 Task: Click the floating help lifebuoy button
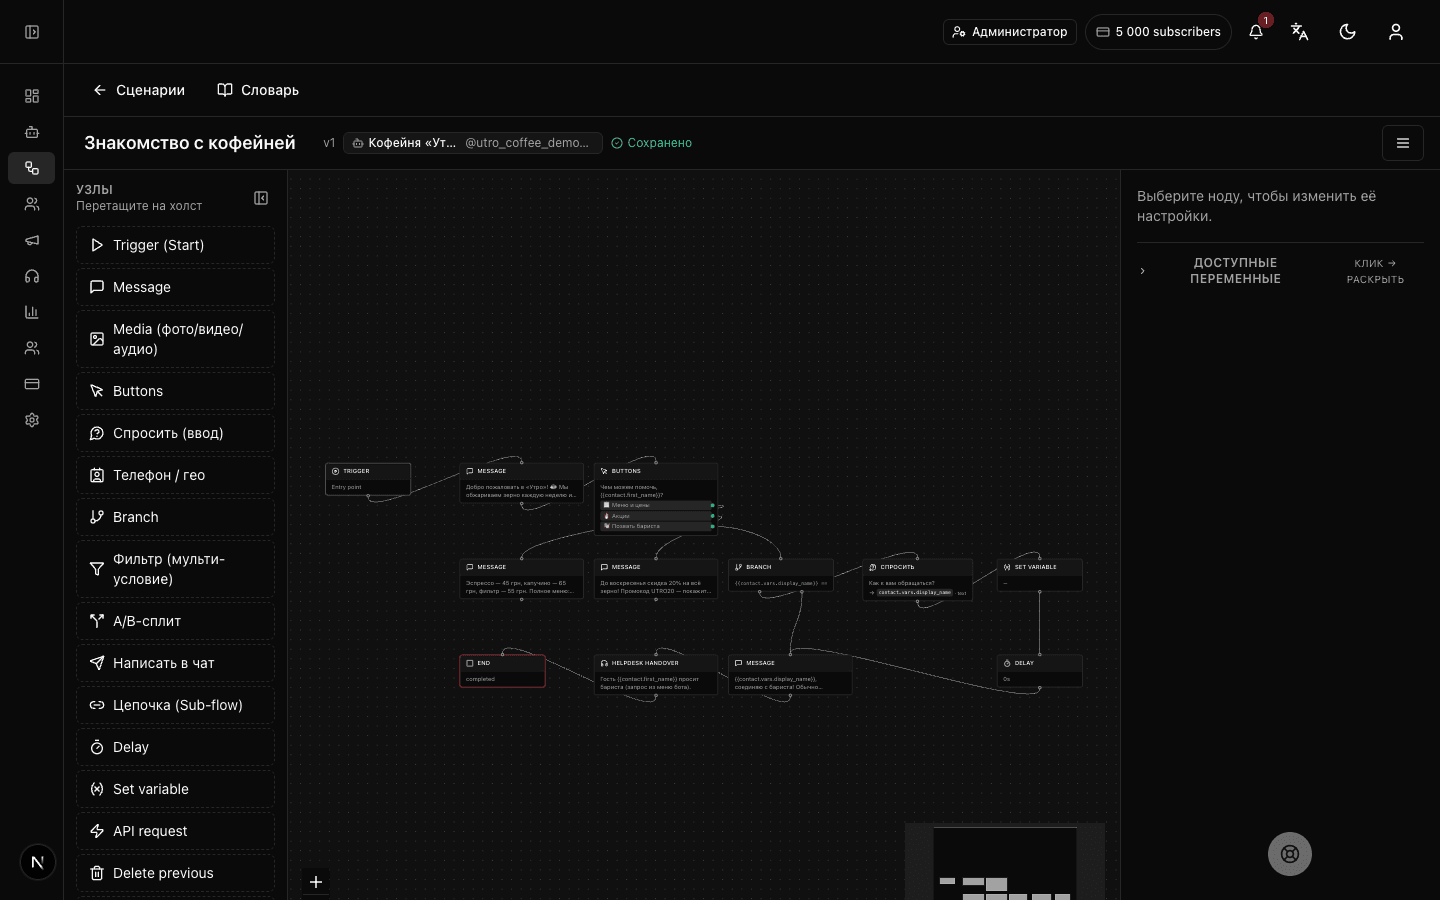[1290, 854]
